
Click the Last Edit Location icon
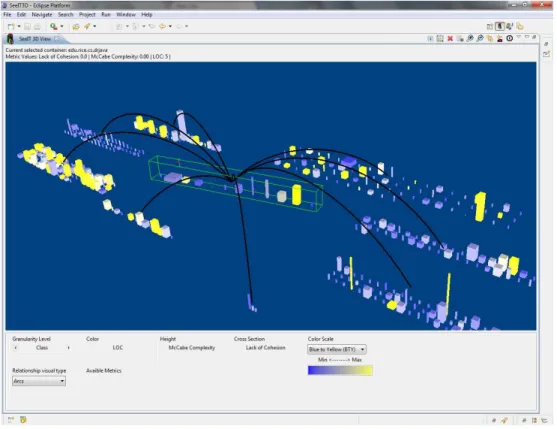(152, 26)
